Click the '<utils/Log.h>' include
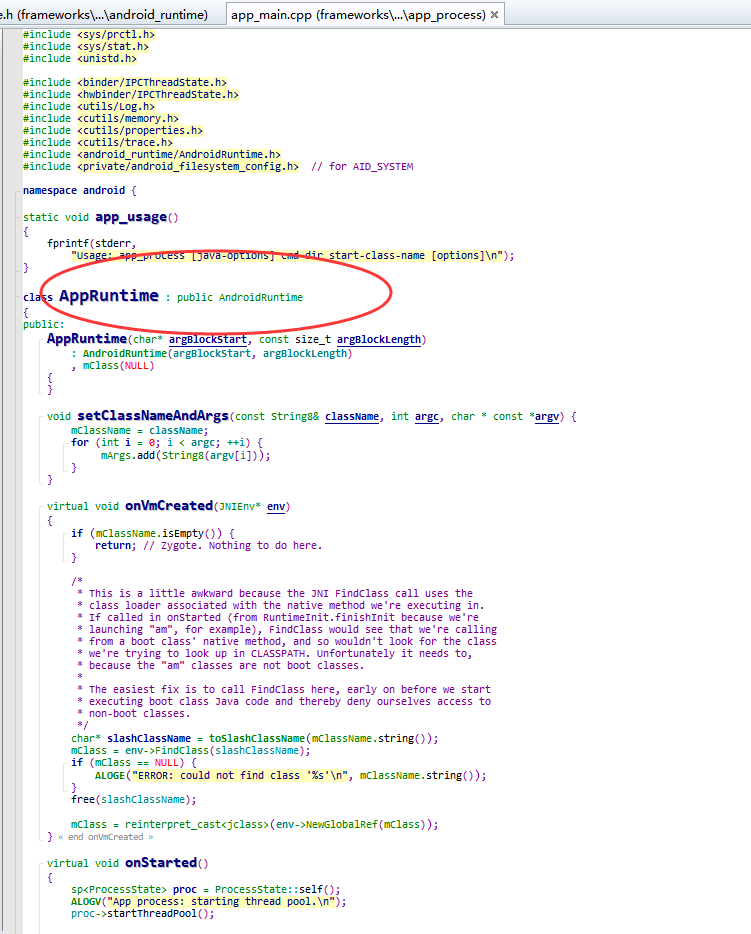The height and width of the screenshot is (934, 751). click(116, 107)
